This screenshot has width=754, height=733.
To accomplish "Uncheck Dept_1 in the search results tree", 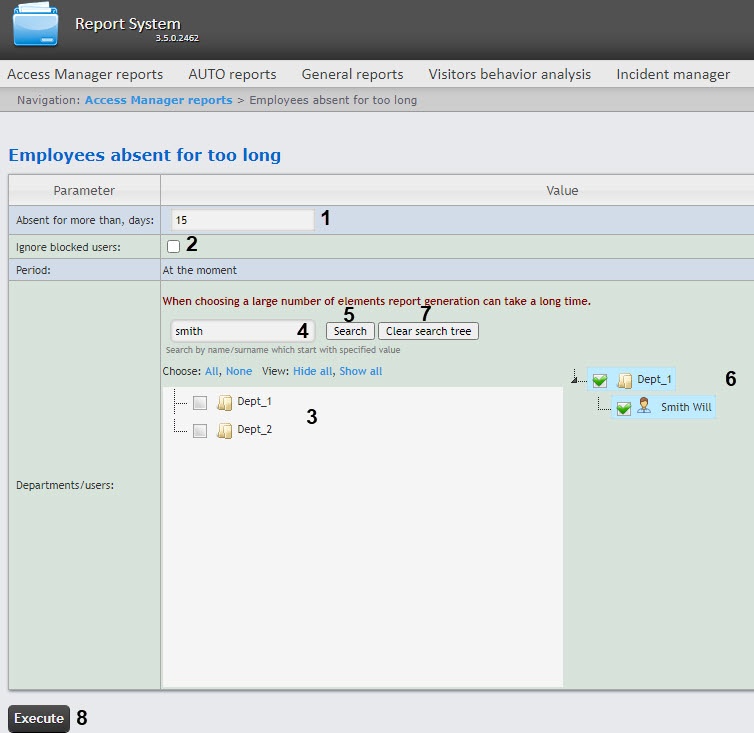I will 600,380.
